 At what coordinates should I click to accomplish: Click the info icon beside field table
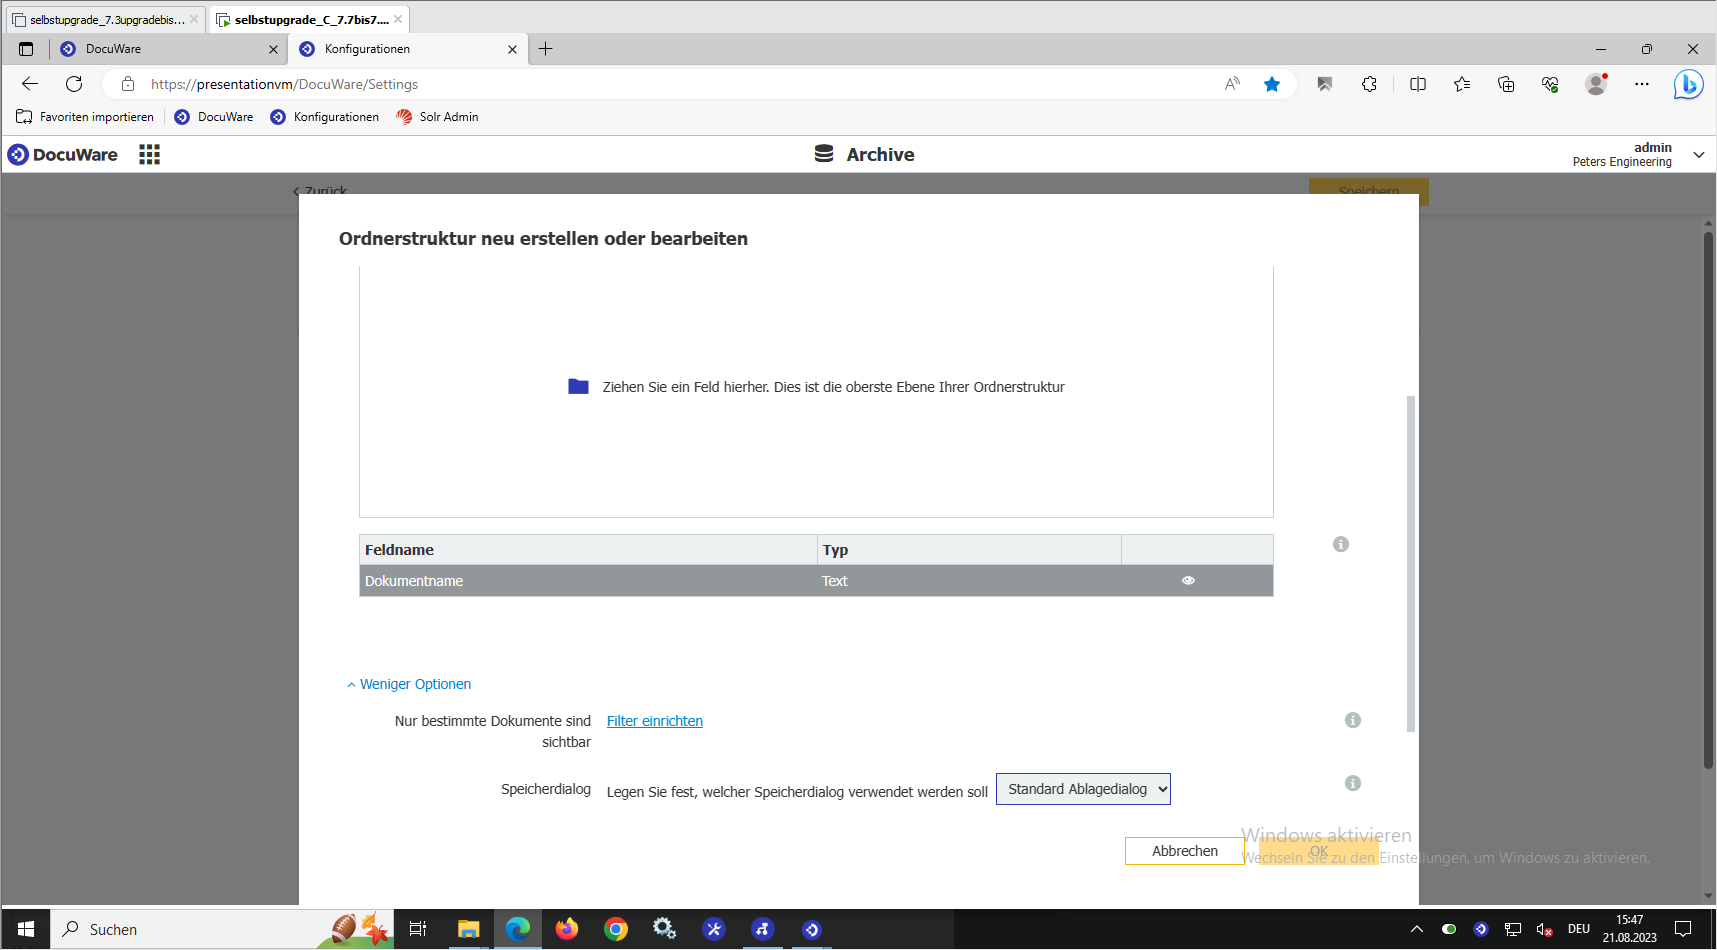(1340, 544)
